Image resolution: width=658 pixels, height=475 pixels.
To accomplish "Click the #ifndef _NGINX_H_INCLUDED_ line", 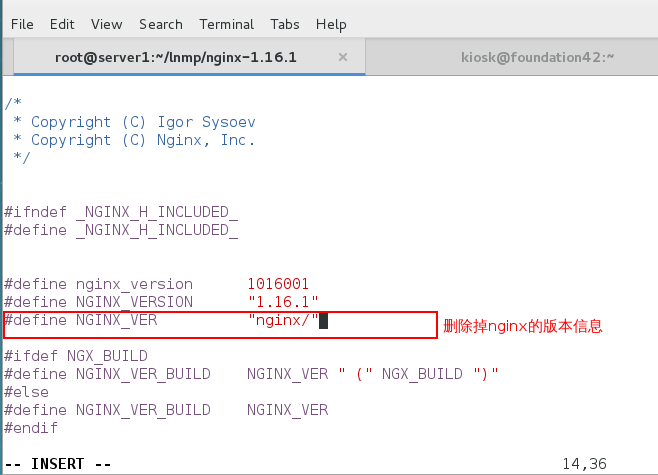I will pos(121,212).
